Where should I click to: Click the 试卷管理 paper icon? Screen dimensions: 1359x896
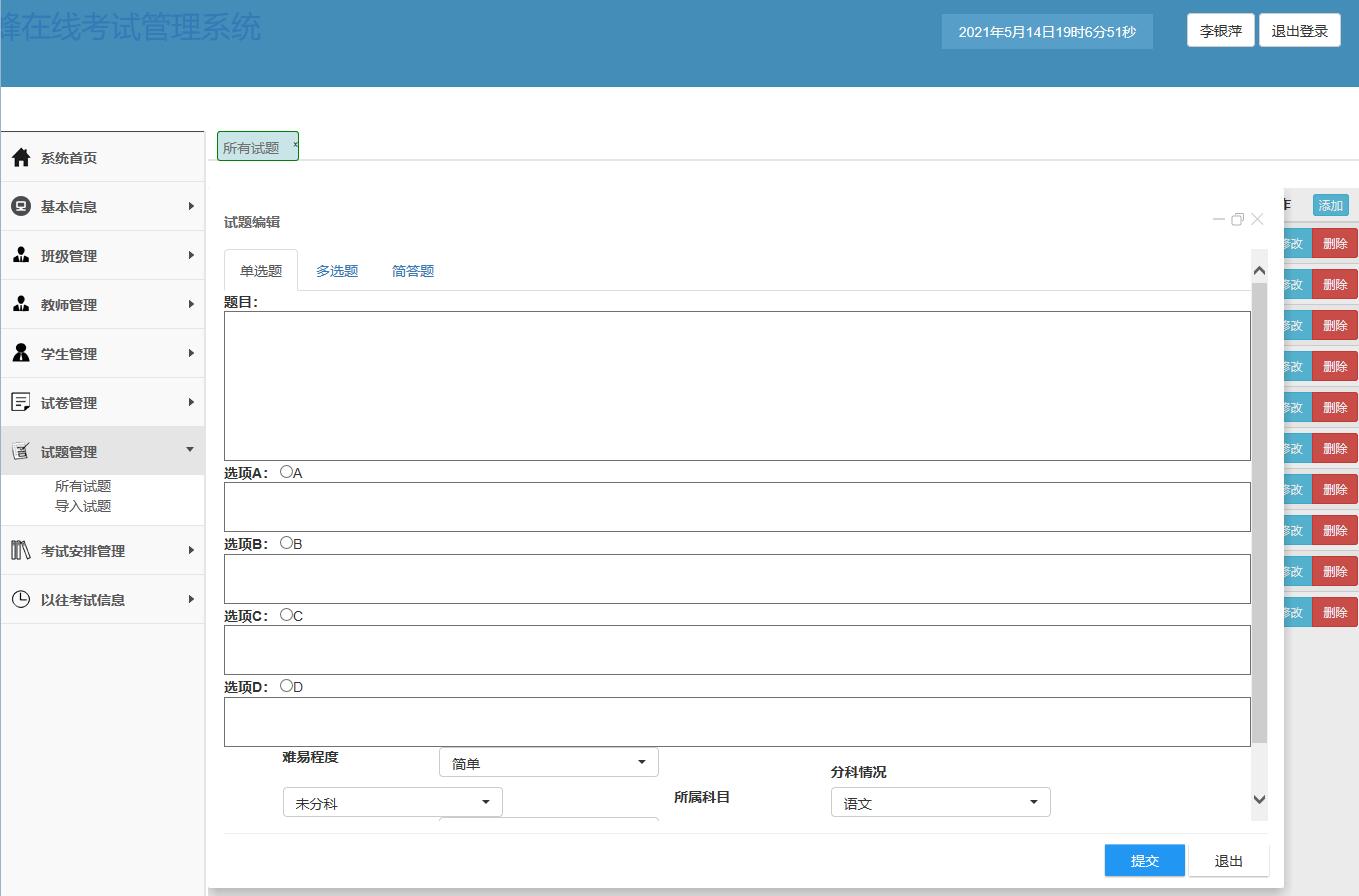tap(21, 402)
